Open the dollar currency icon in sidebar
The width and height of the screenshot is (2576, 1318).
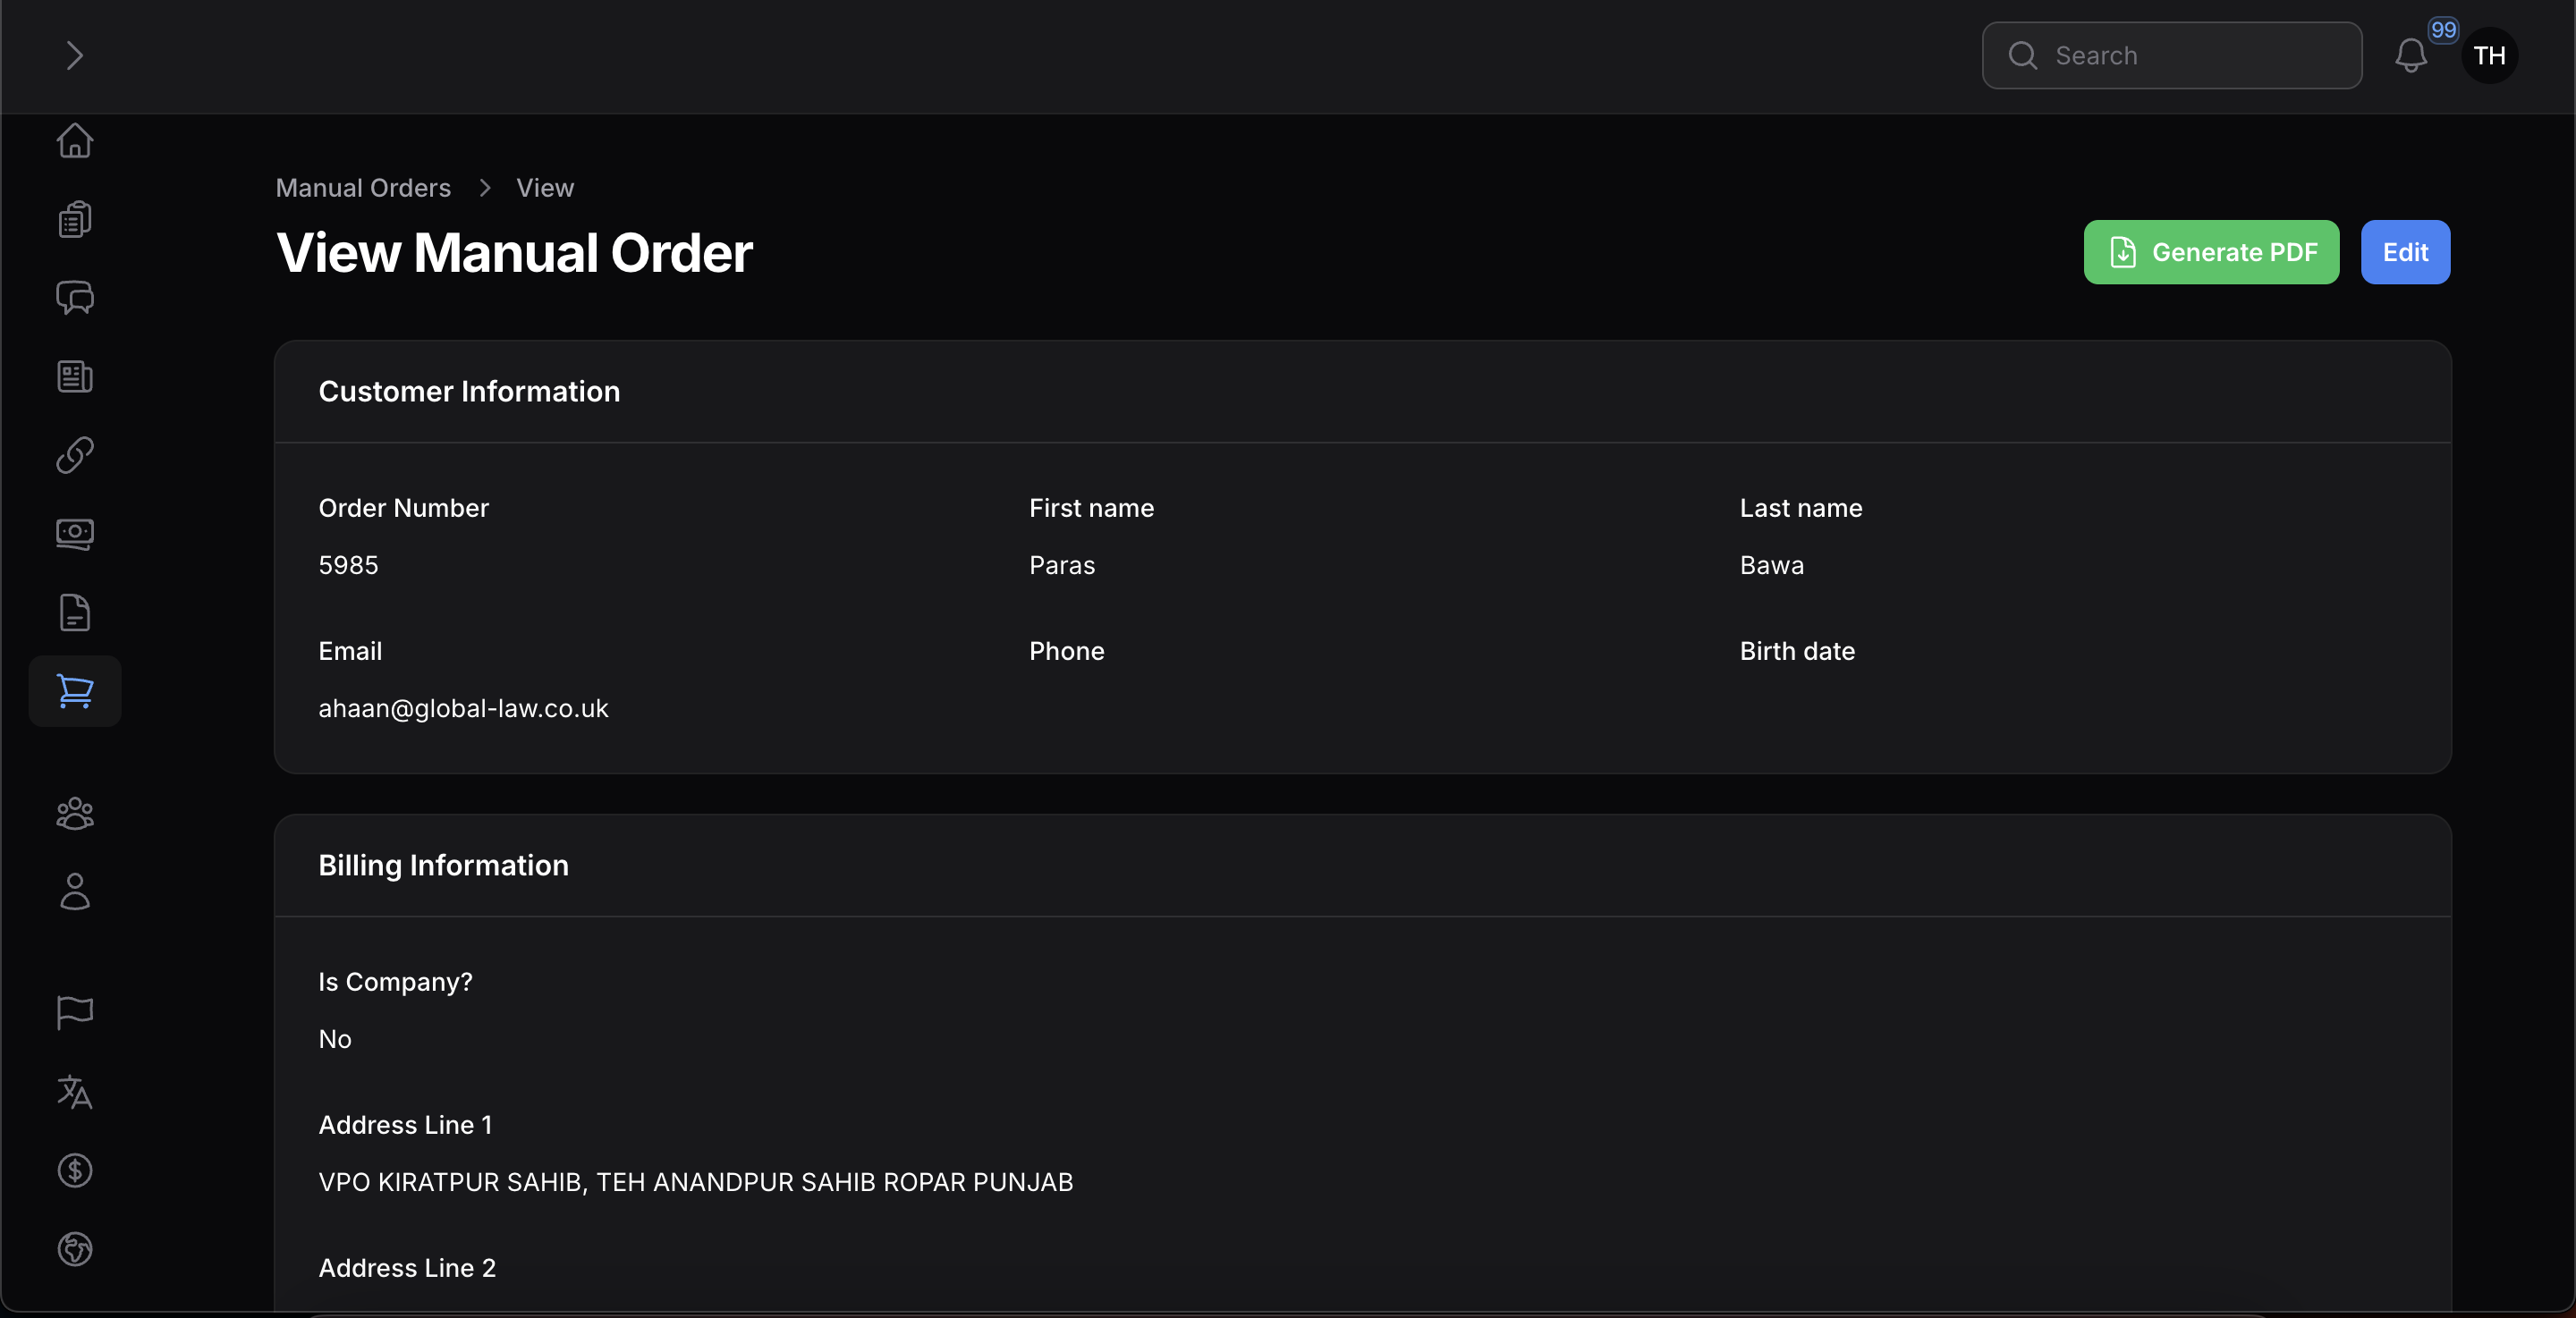(x=75, y=1170)
